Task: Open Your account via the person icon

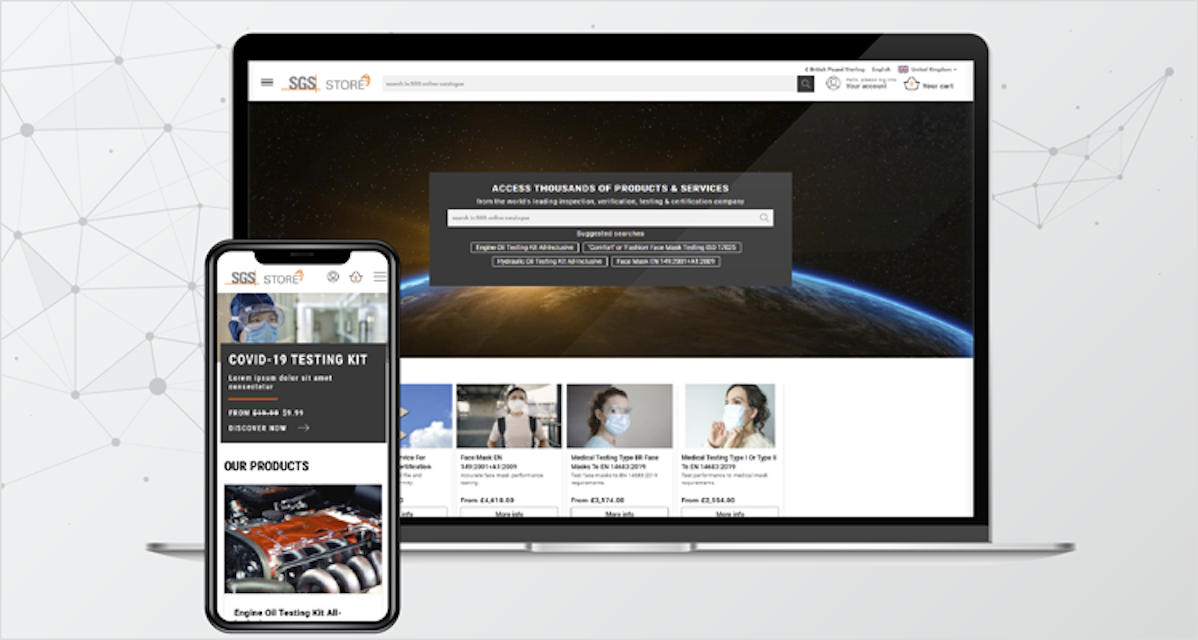Action: 832,84
